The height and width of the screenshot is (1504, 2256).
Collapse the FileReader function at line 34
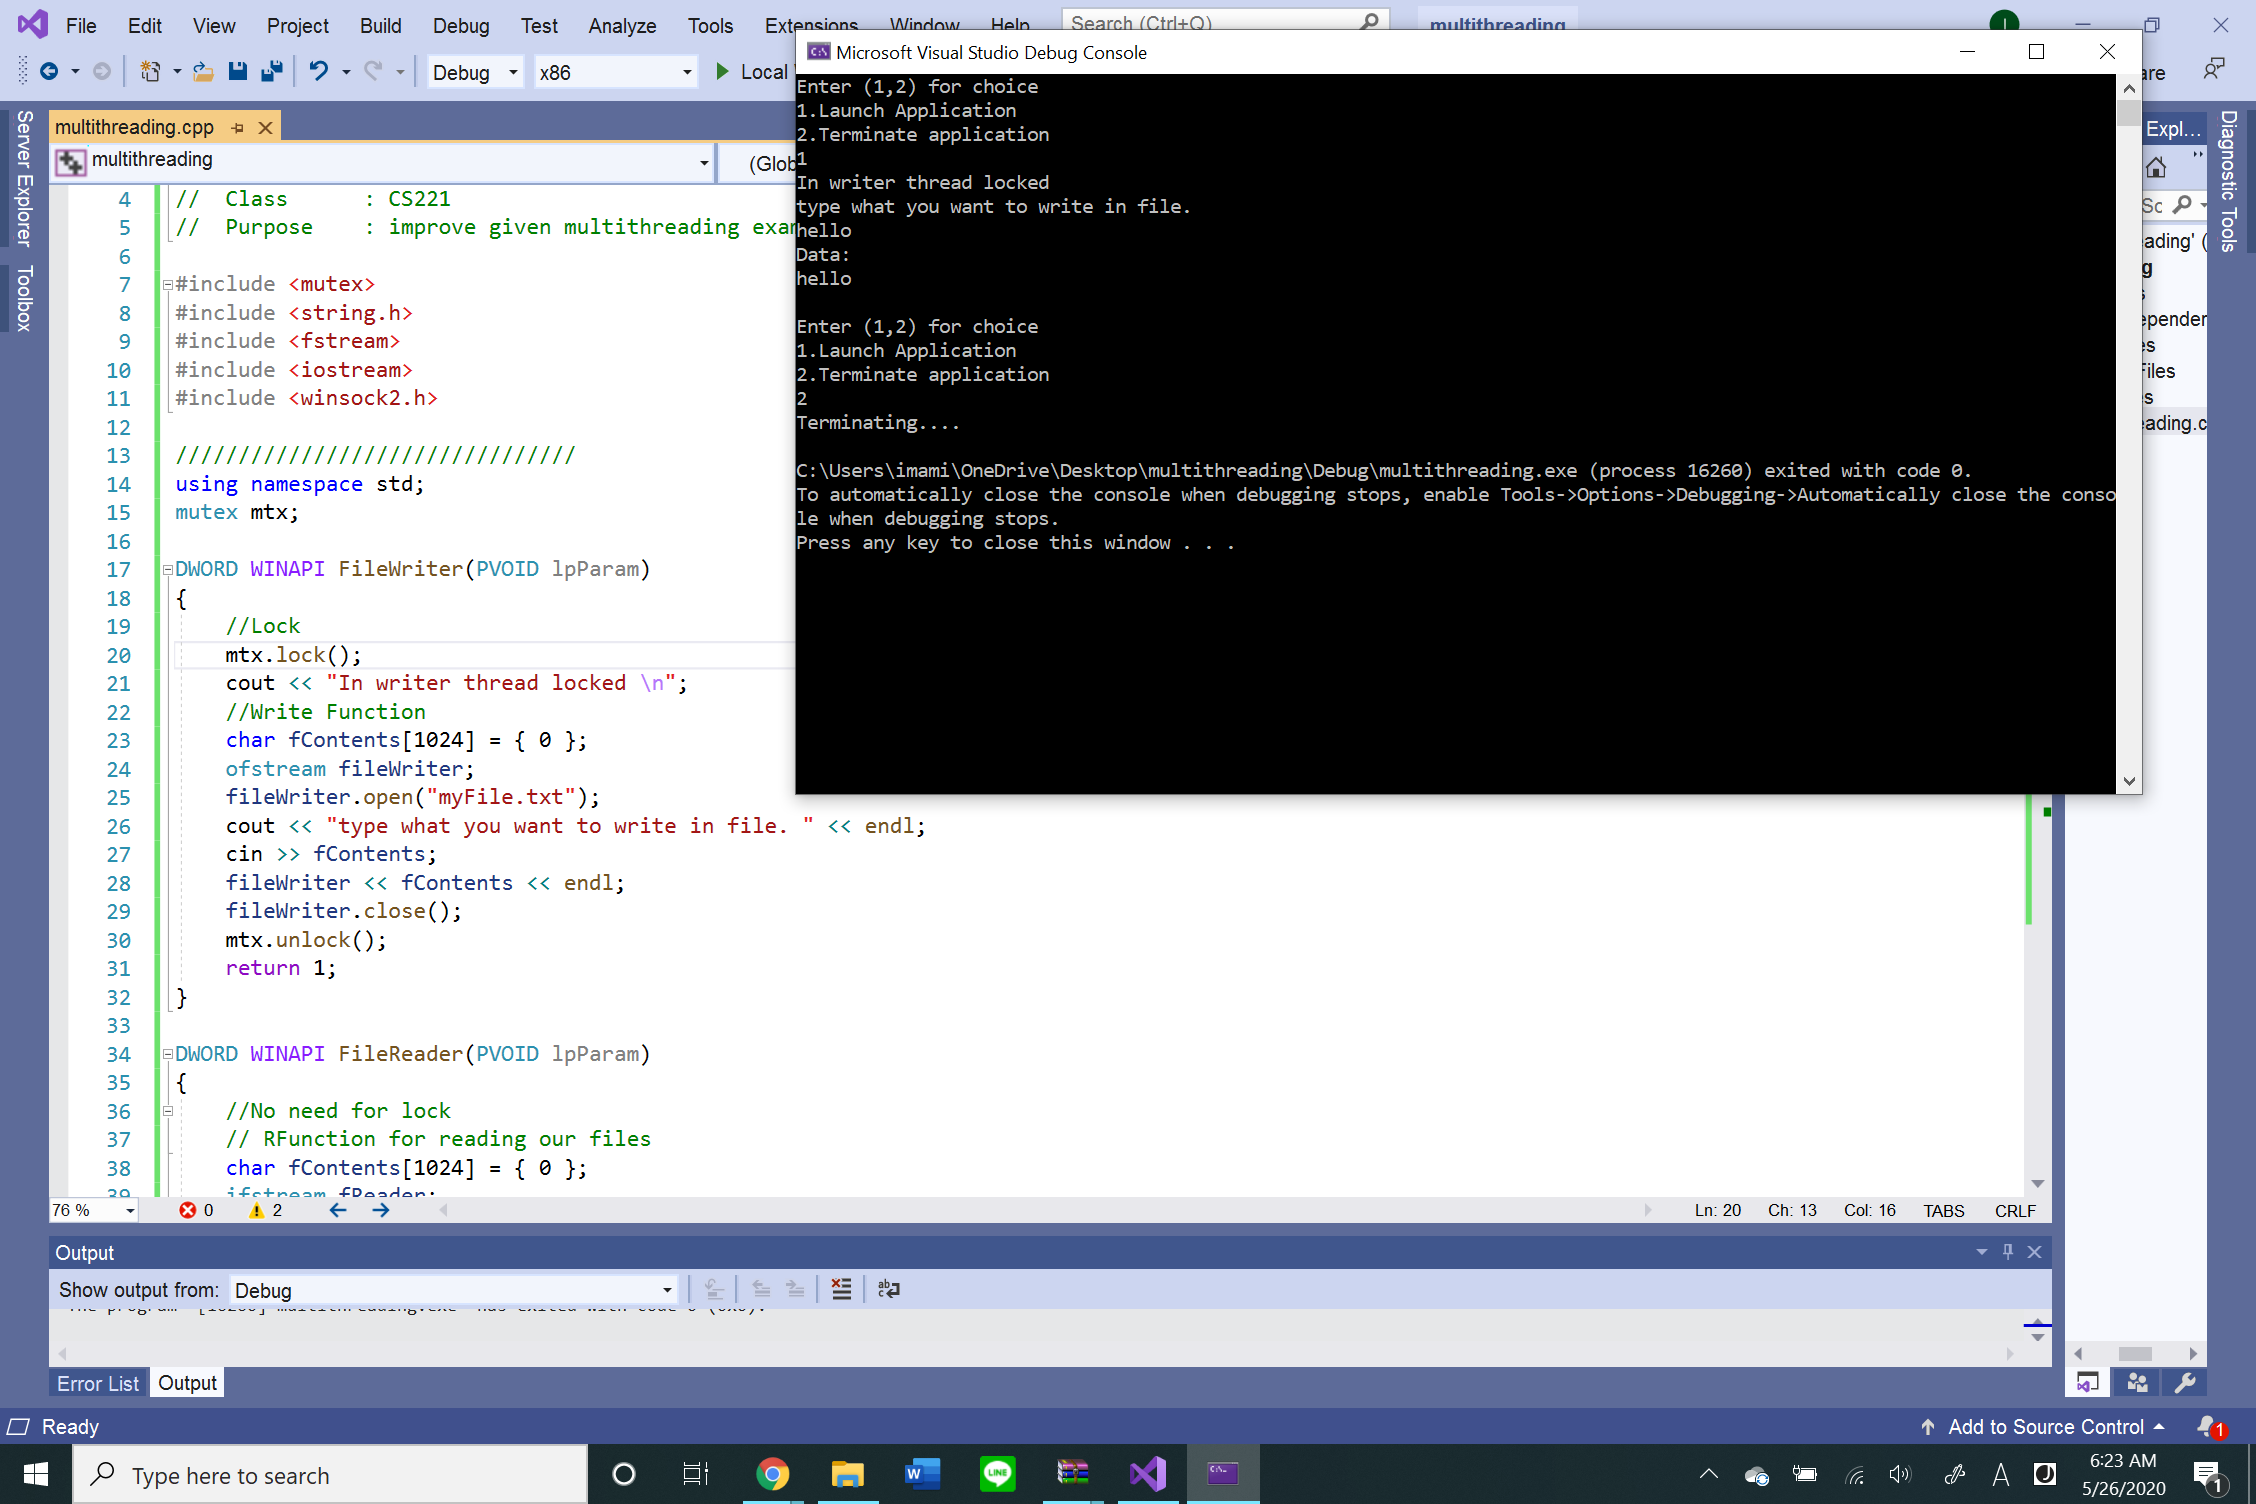[168, 1054]
